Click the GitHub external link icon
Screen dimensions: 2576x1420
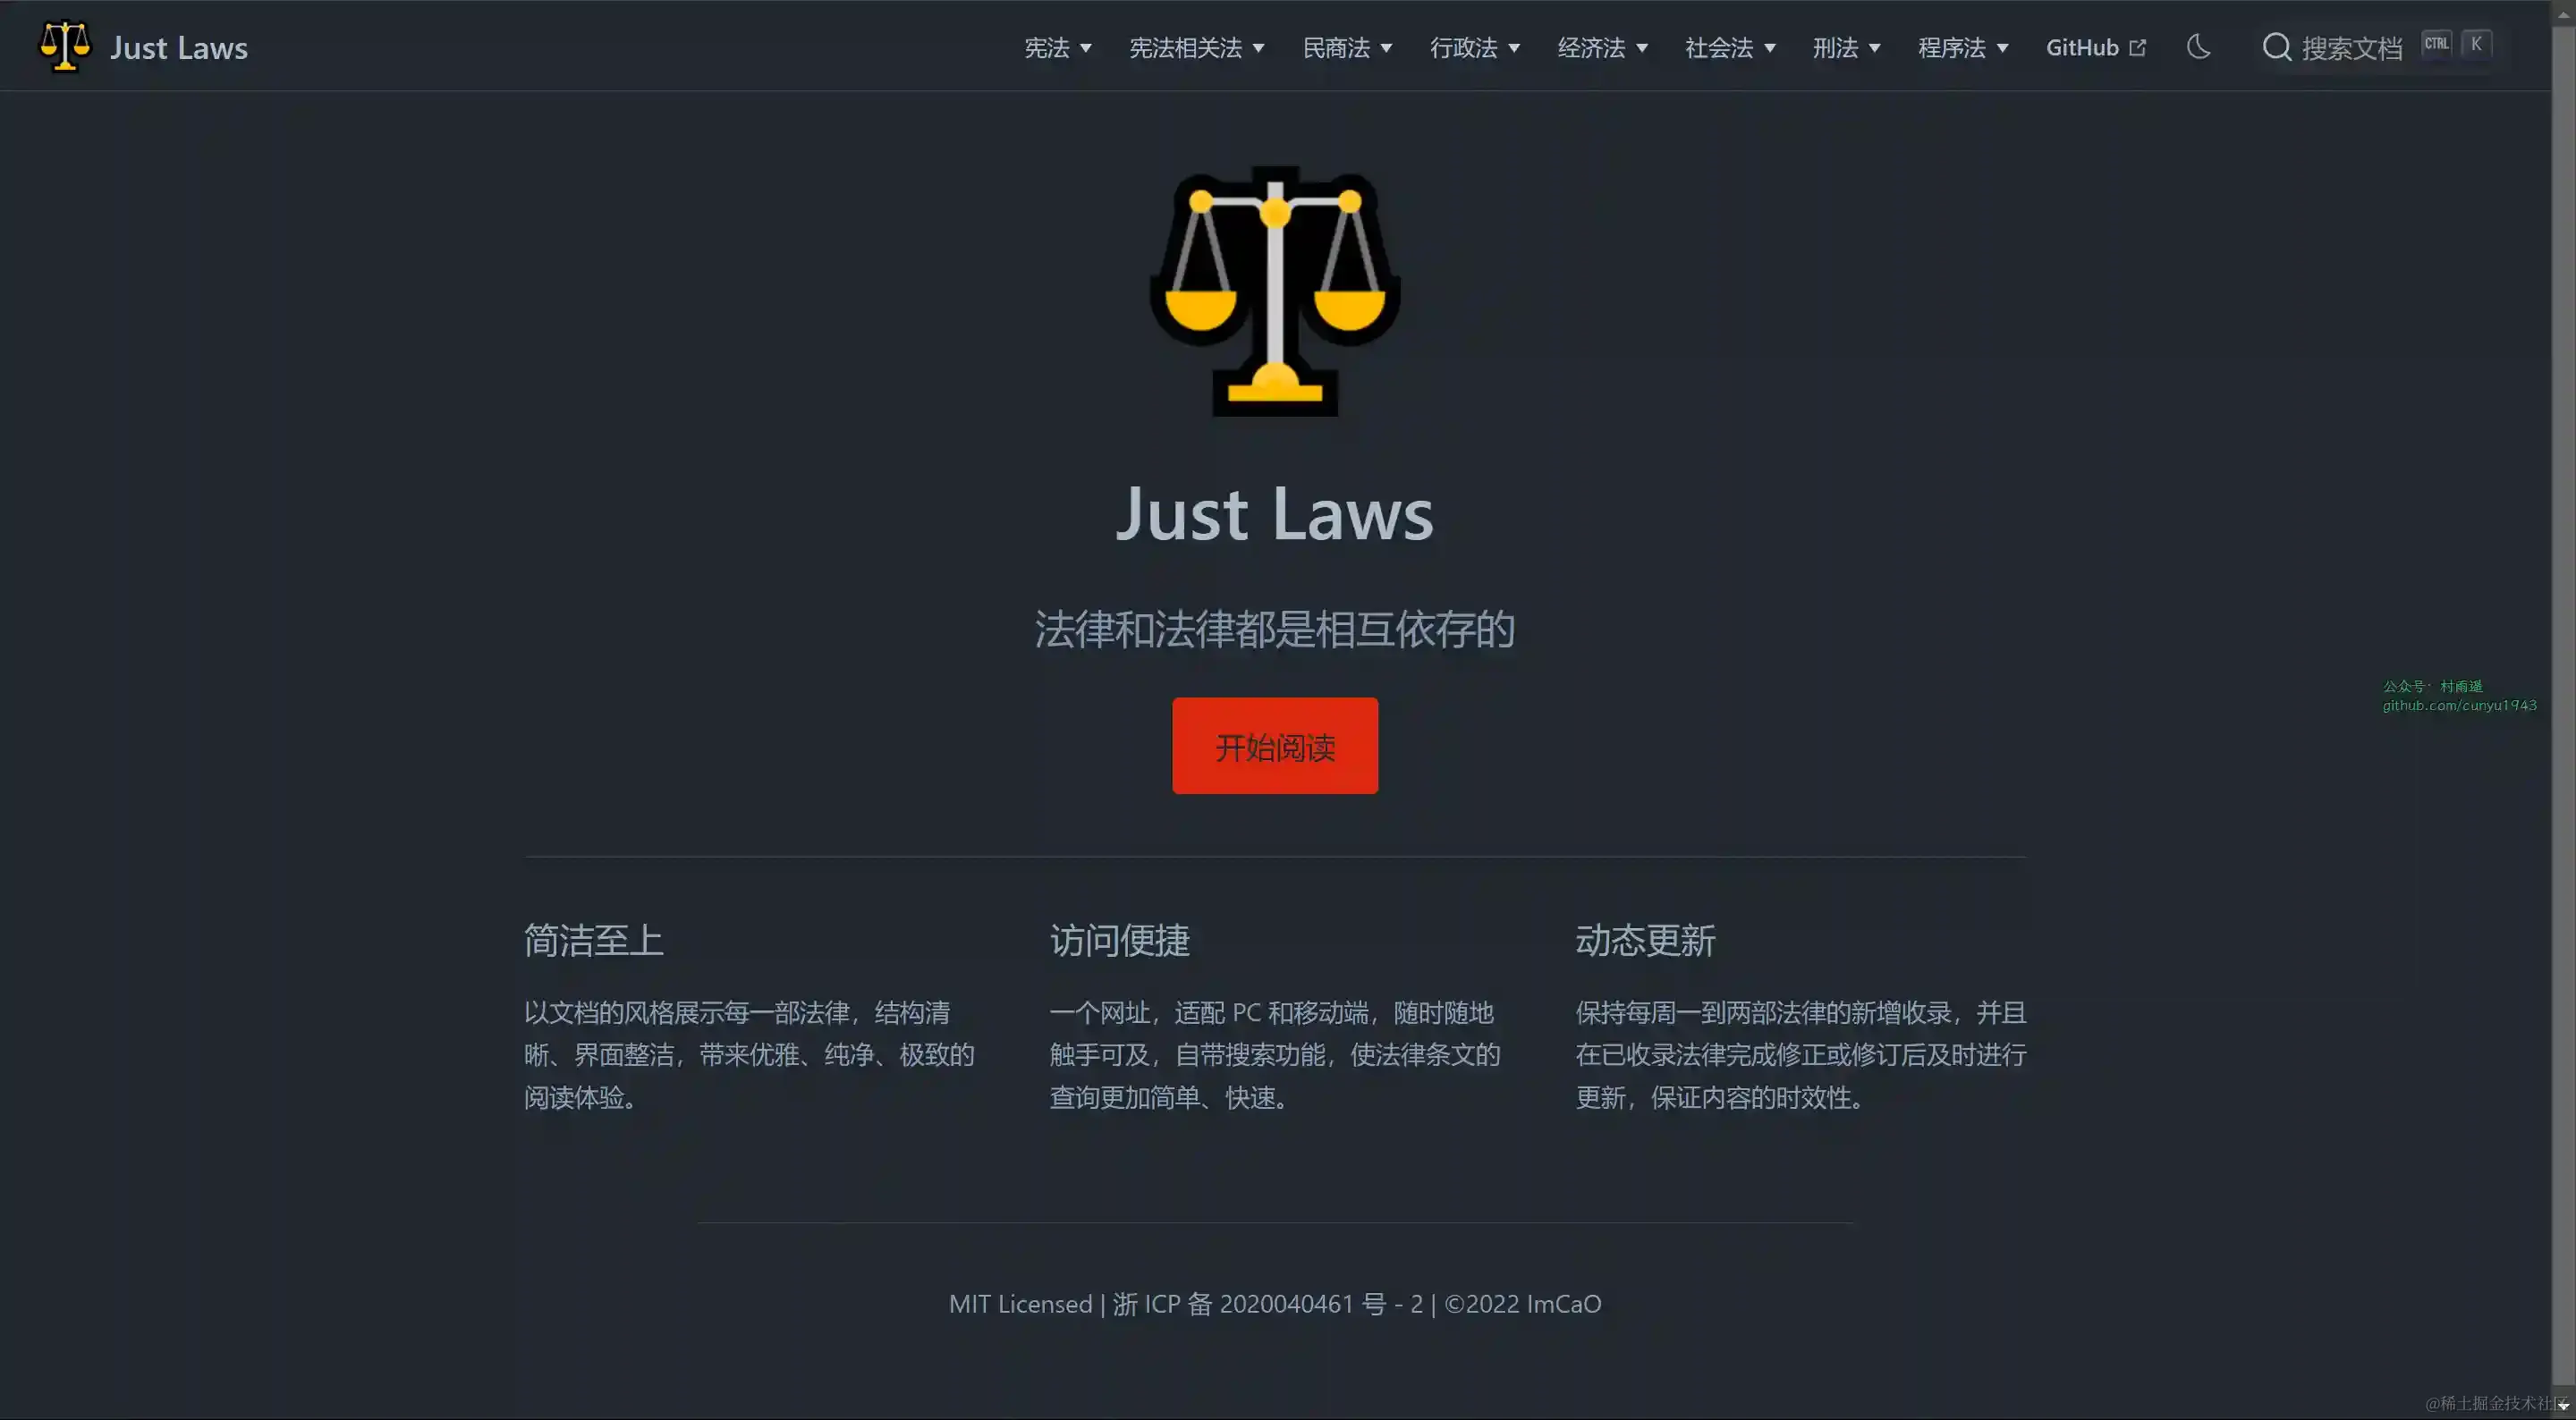(2138, 48)
